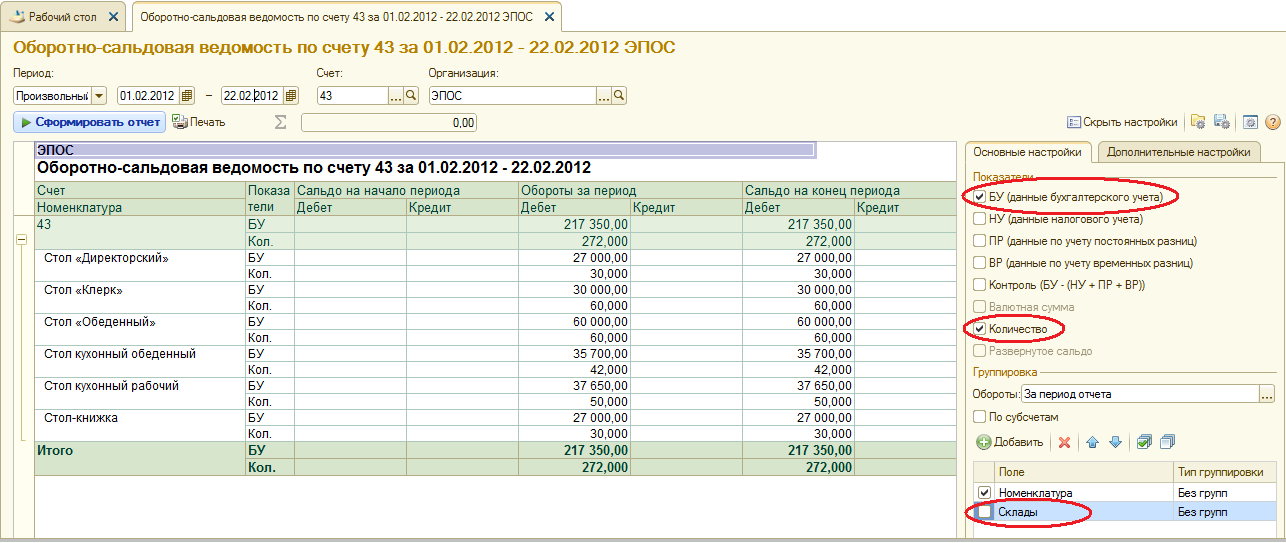The height and width of the screenshot is (543, 1286).
Task: Click the Счет input field
Action: [352, 96]
